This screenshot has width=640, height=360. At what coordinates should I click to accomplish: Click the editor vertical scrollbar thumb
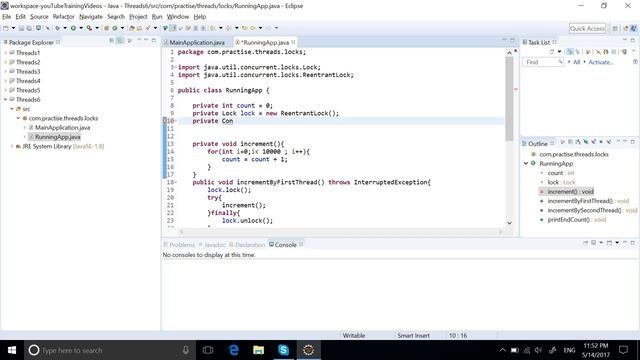click(509, 98)
